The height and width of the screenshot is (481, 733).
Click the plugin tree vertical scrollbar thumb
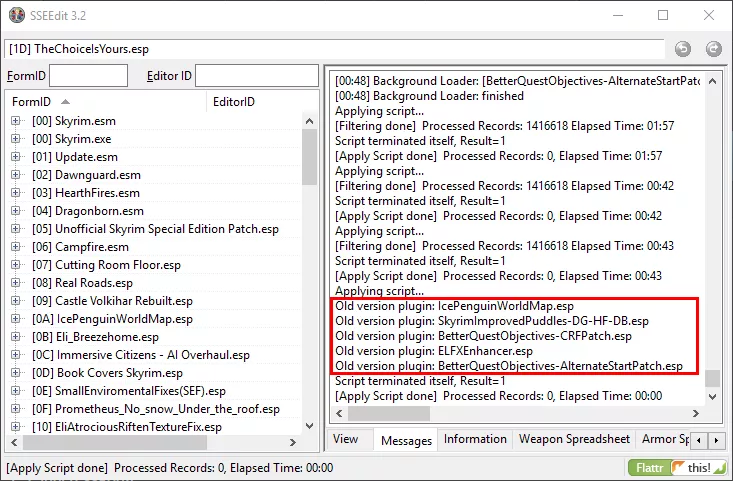[x=309, y=157]
